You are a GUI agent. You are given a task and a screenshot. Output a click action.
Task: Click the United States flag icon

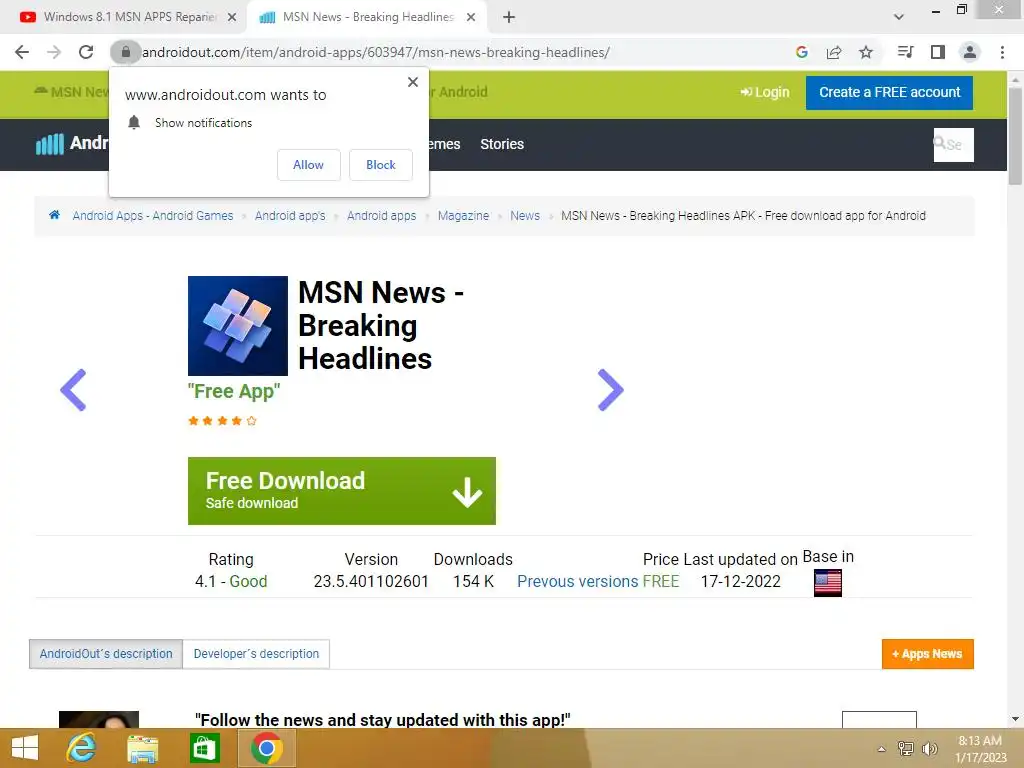coord(827,583)
